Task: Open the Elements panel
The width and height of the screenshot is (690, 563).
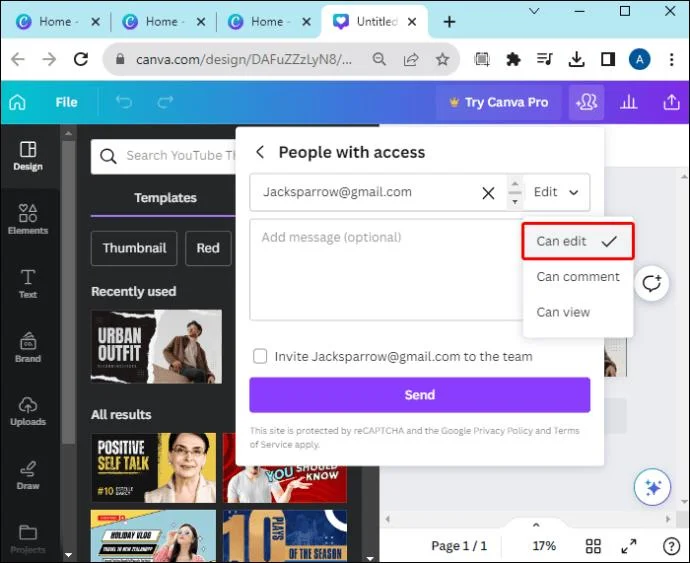Action: click(x=28, y=219)
